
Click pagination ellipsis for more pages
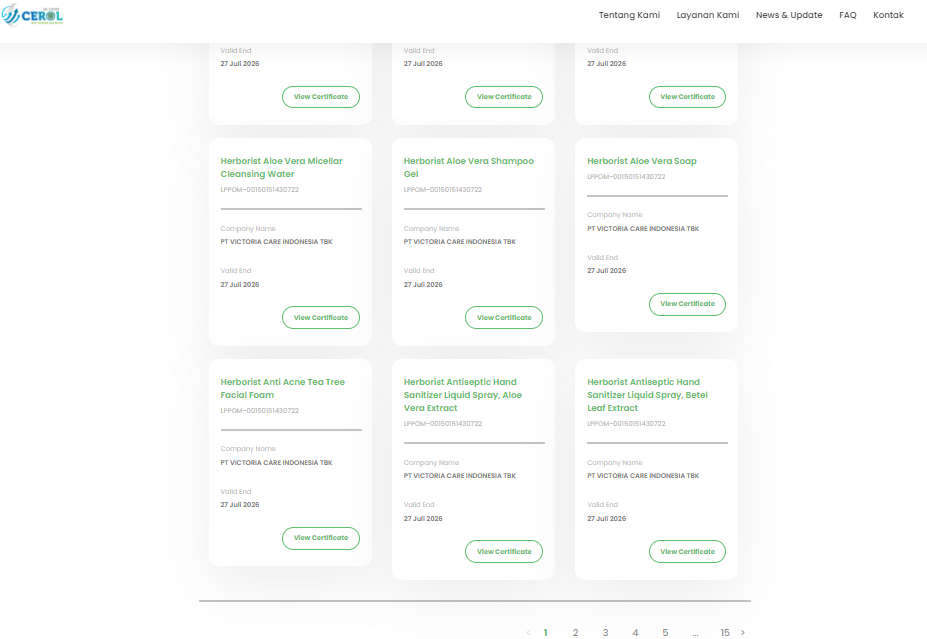point(695,634)
